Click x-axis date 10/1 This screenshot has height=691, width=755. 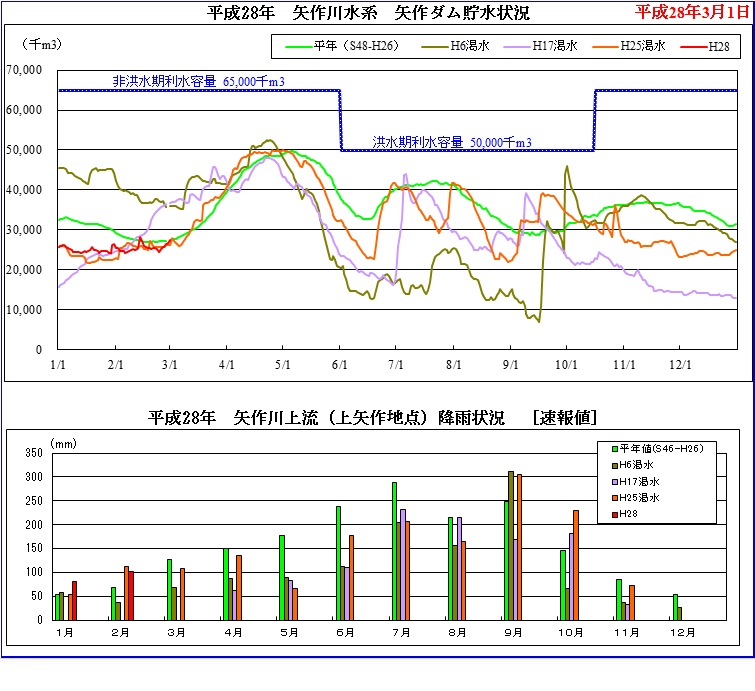click(566, 365)
